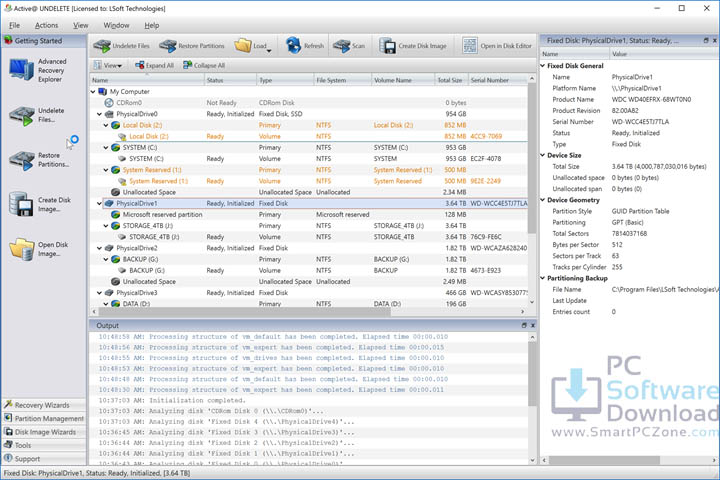Click the Collapse All icon
The image size is (720, 480).
click(x=187, y=65)
